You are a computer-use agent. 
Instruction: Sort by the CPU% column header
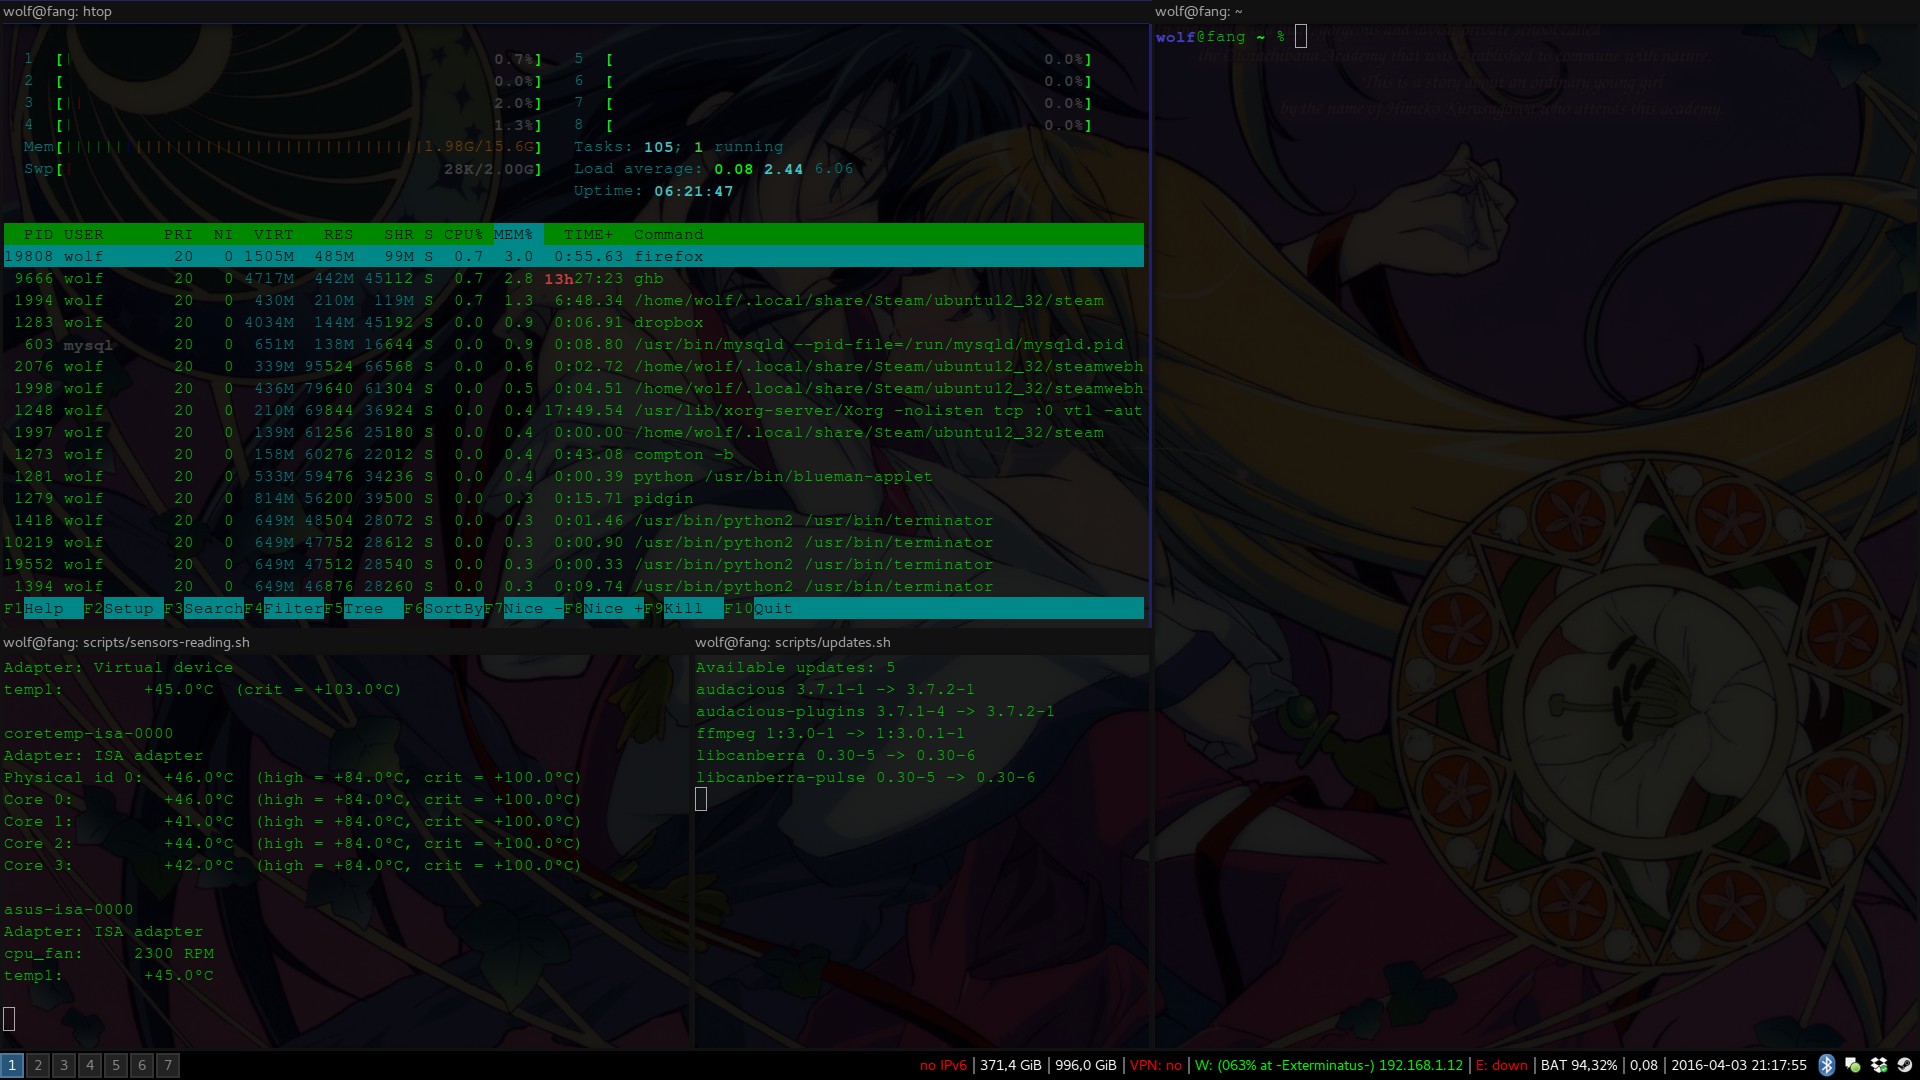[463, 234]
